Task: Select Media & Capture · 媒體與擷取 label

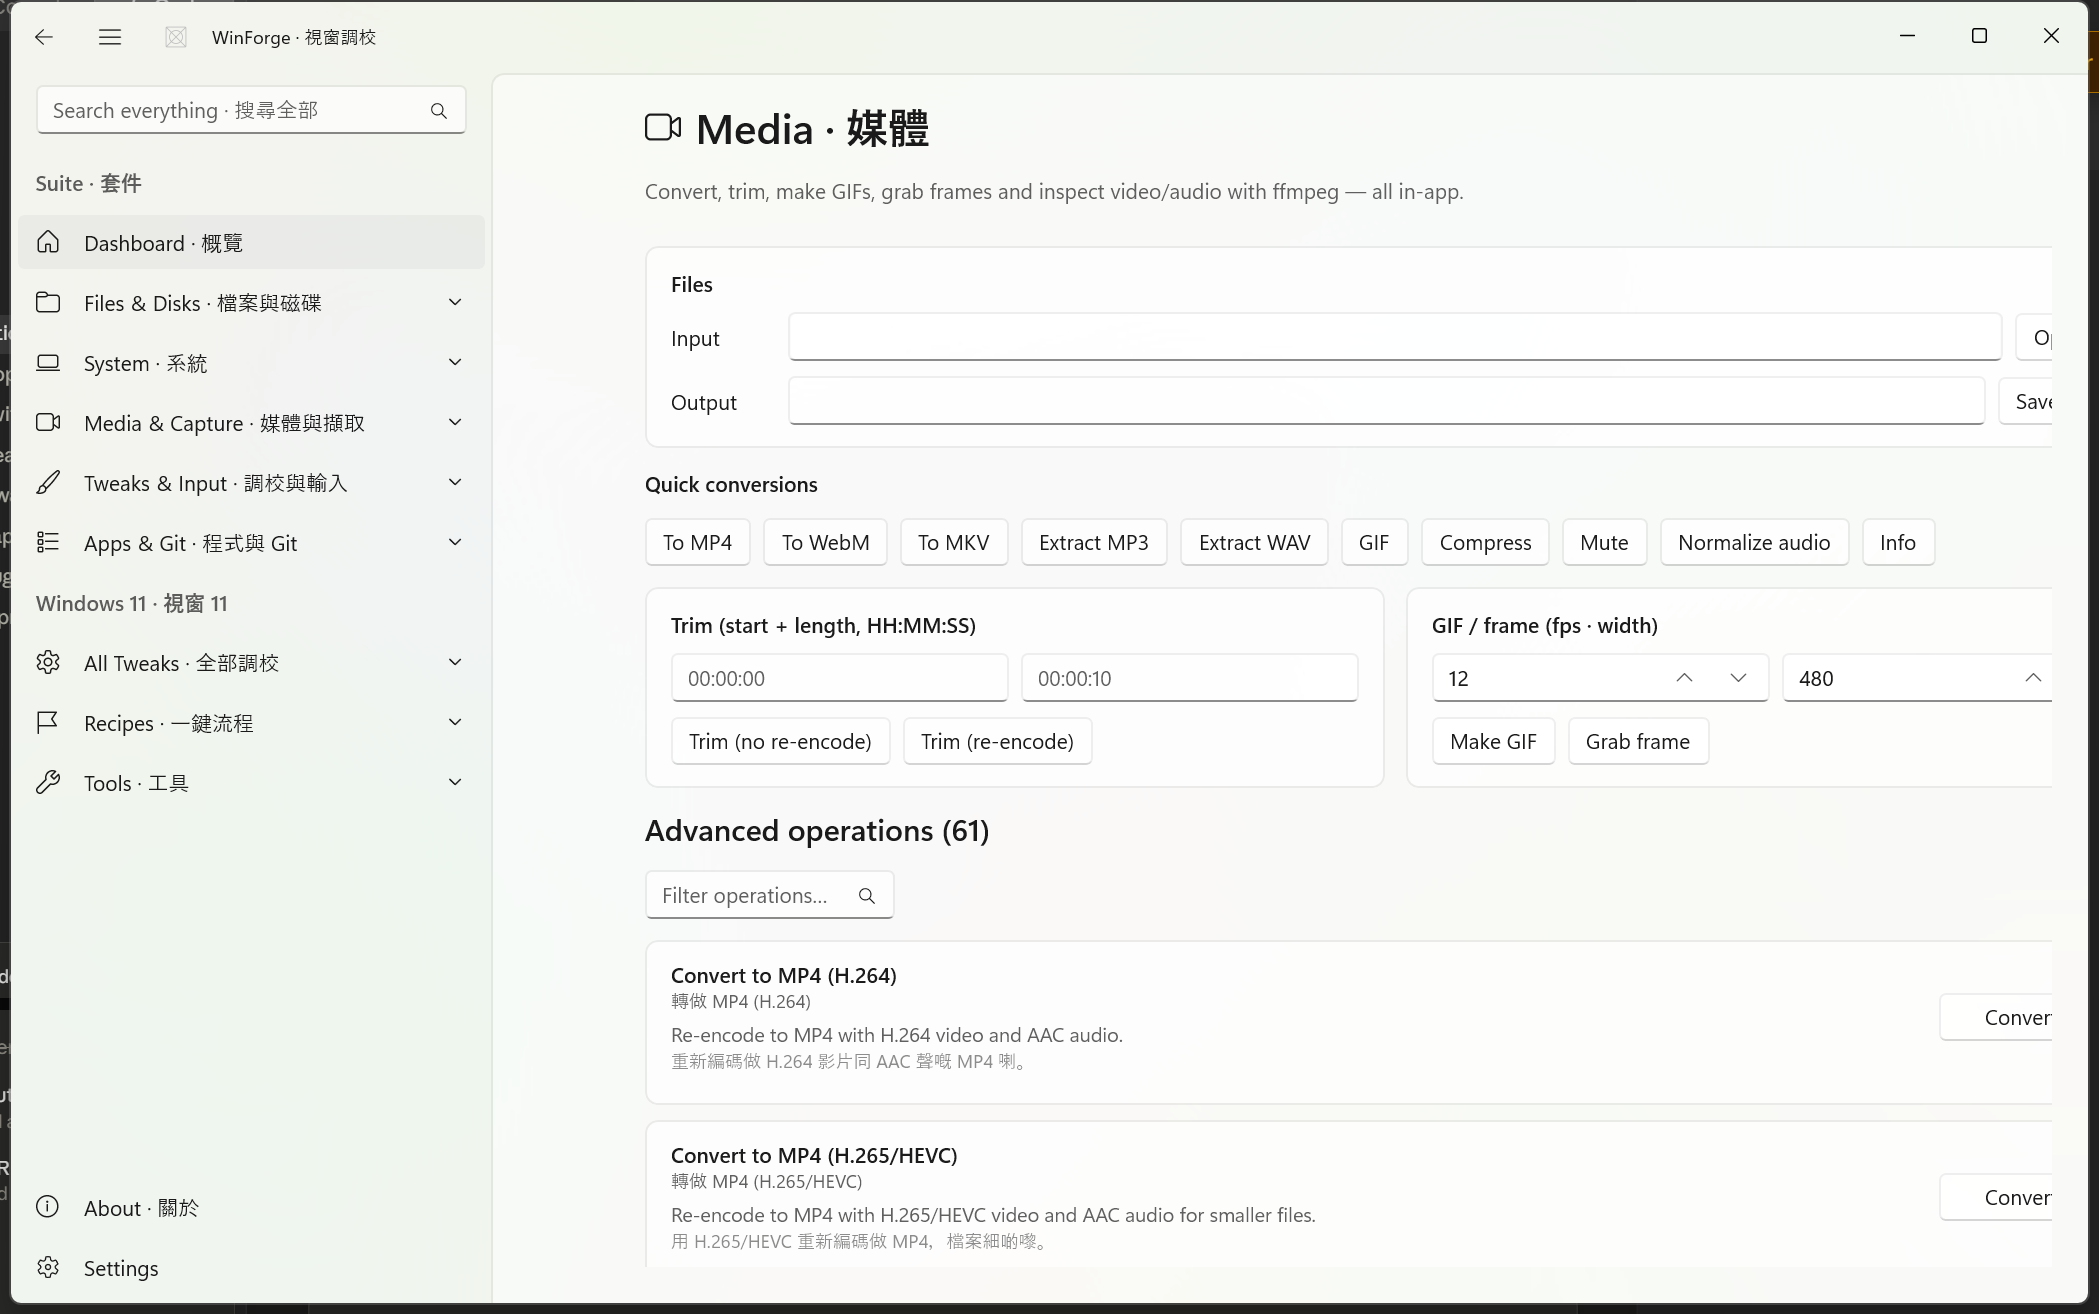Action: [224, 423]
